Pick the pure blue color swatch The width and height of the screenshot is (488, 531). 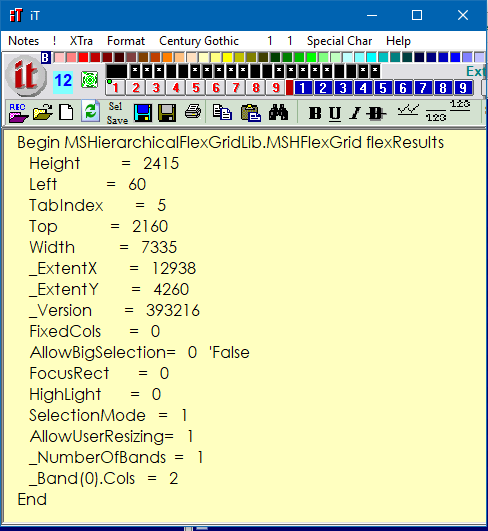pos(455,57)
